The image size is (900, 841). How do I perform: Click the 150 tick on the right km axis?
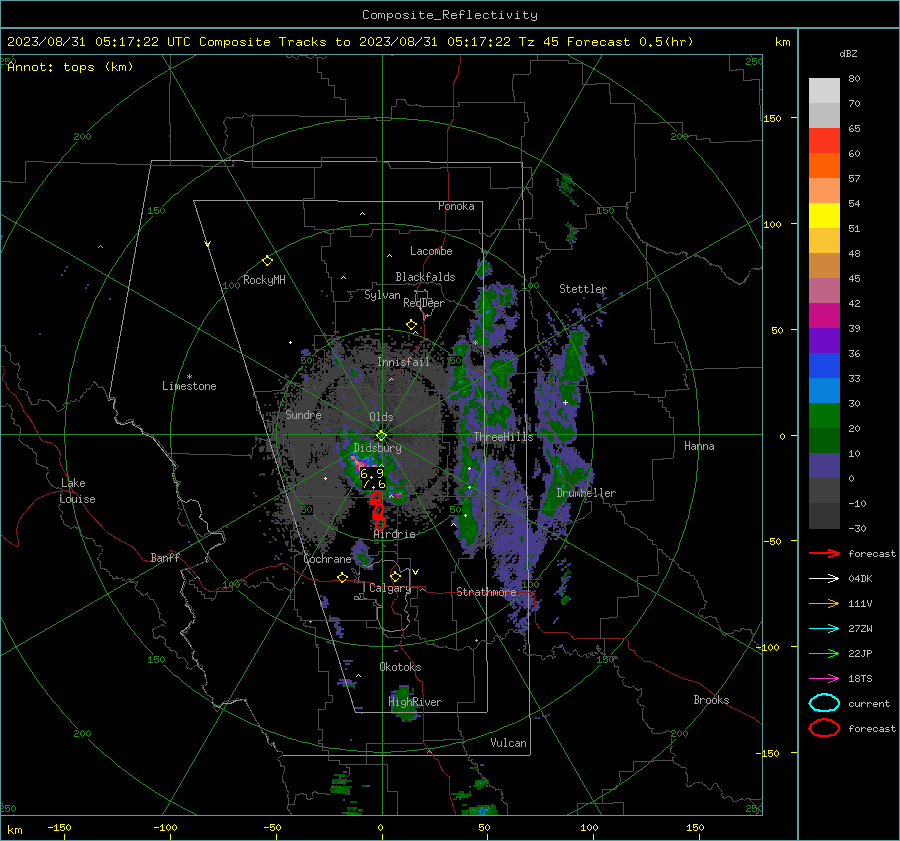[773, 118]
